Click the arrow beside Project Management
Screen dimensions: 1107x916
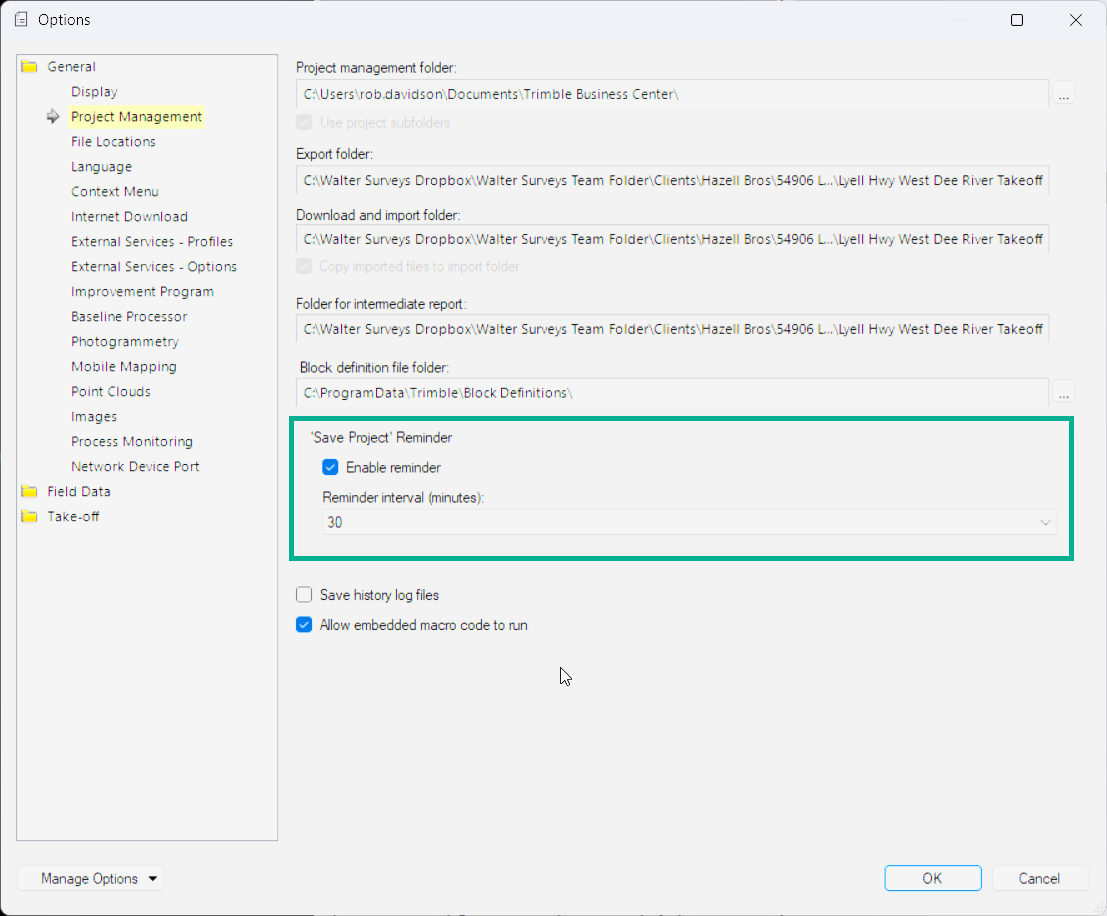pos(53,117)
